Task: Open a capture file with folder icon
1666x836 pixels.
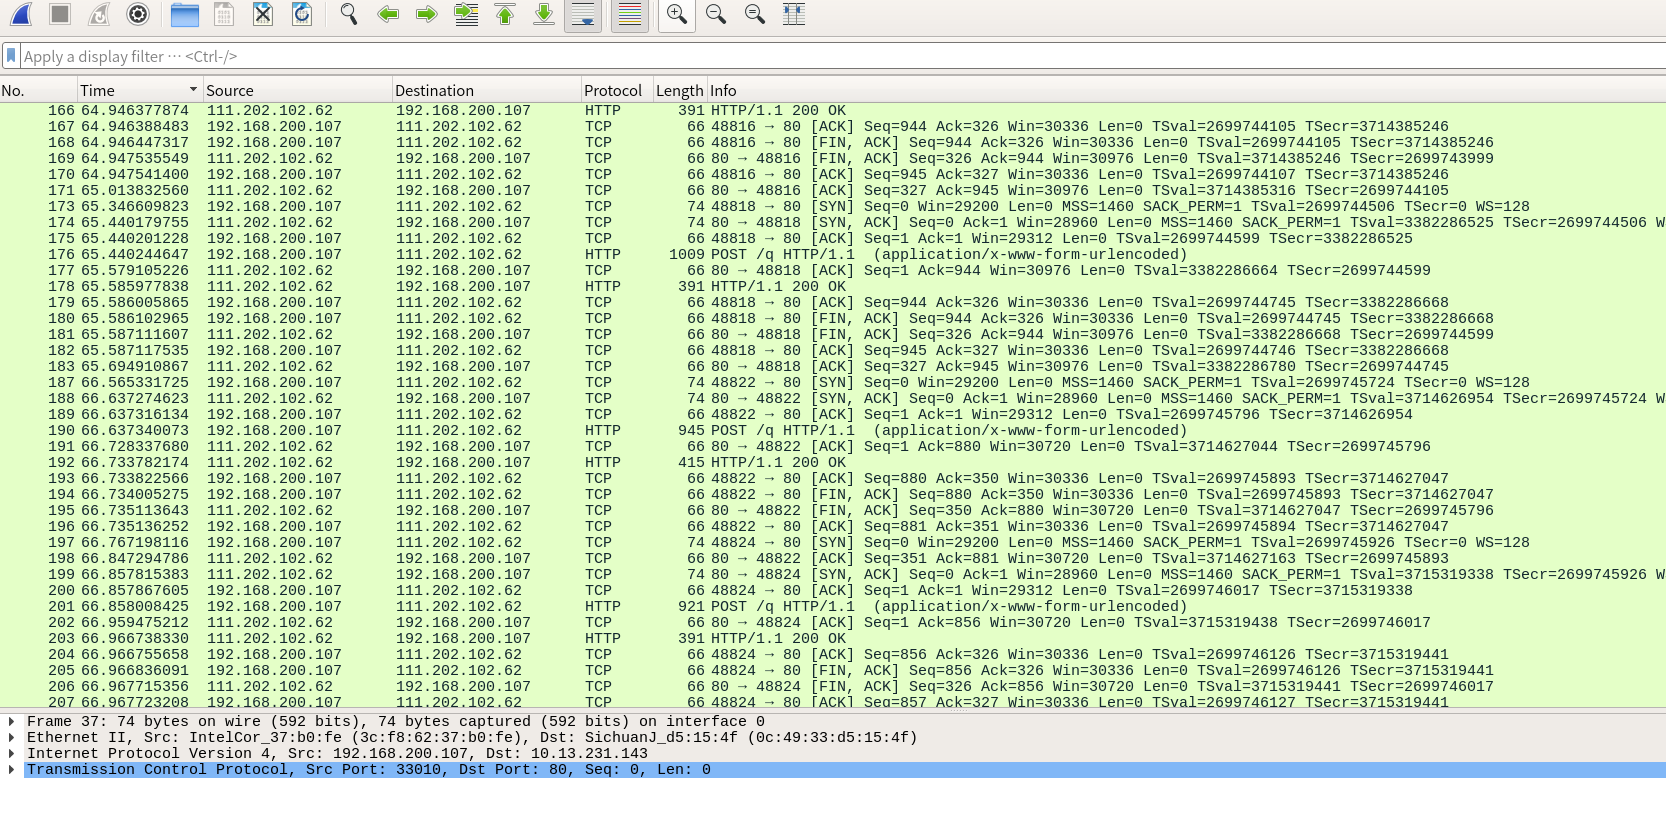Action: [x=185, y=14]
